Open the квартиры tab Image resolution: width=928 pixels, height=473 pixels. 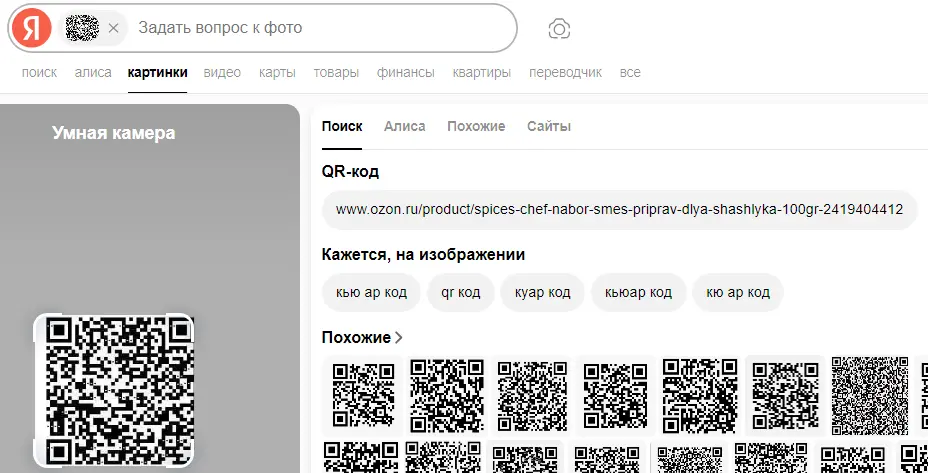(482, 72)
